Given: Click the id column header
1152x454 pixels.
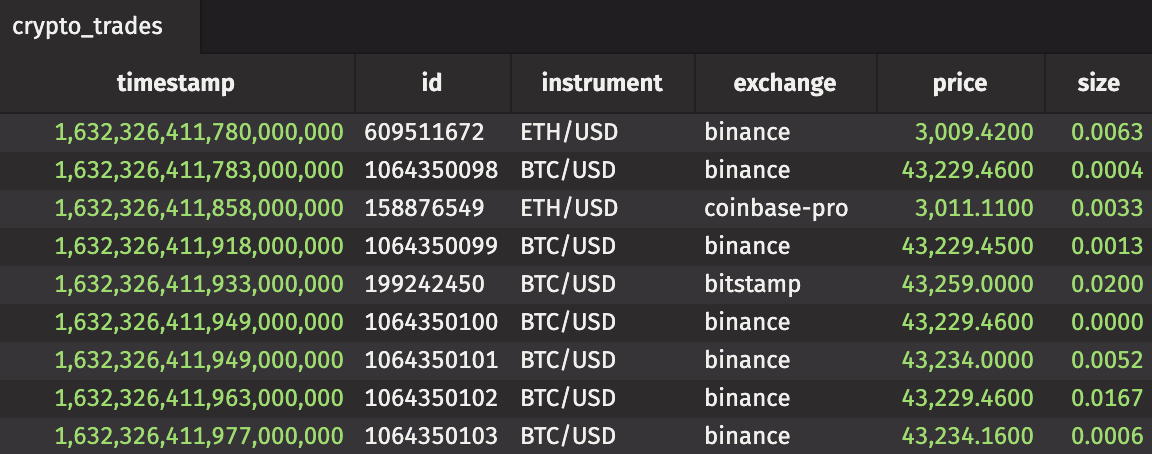Looking at the screenshot, I should (x=432, y=83).
